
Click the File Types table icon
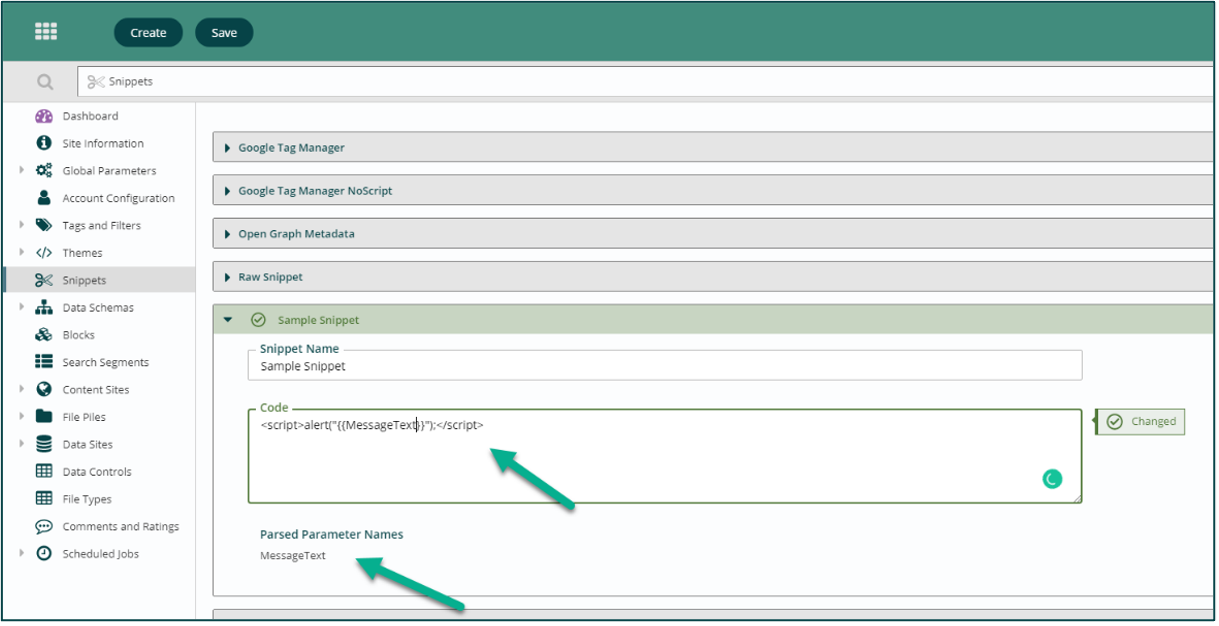(44, 499)
